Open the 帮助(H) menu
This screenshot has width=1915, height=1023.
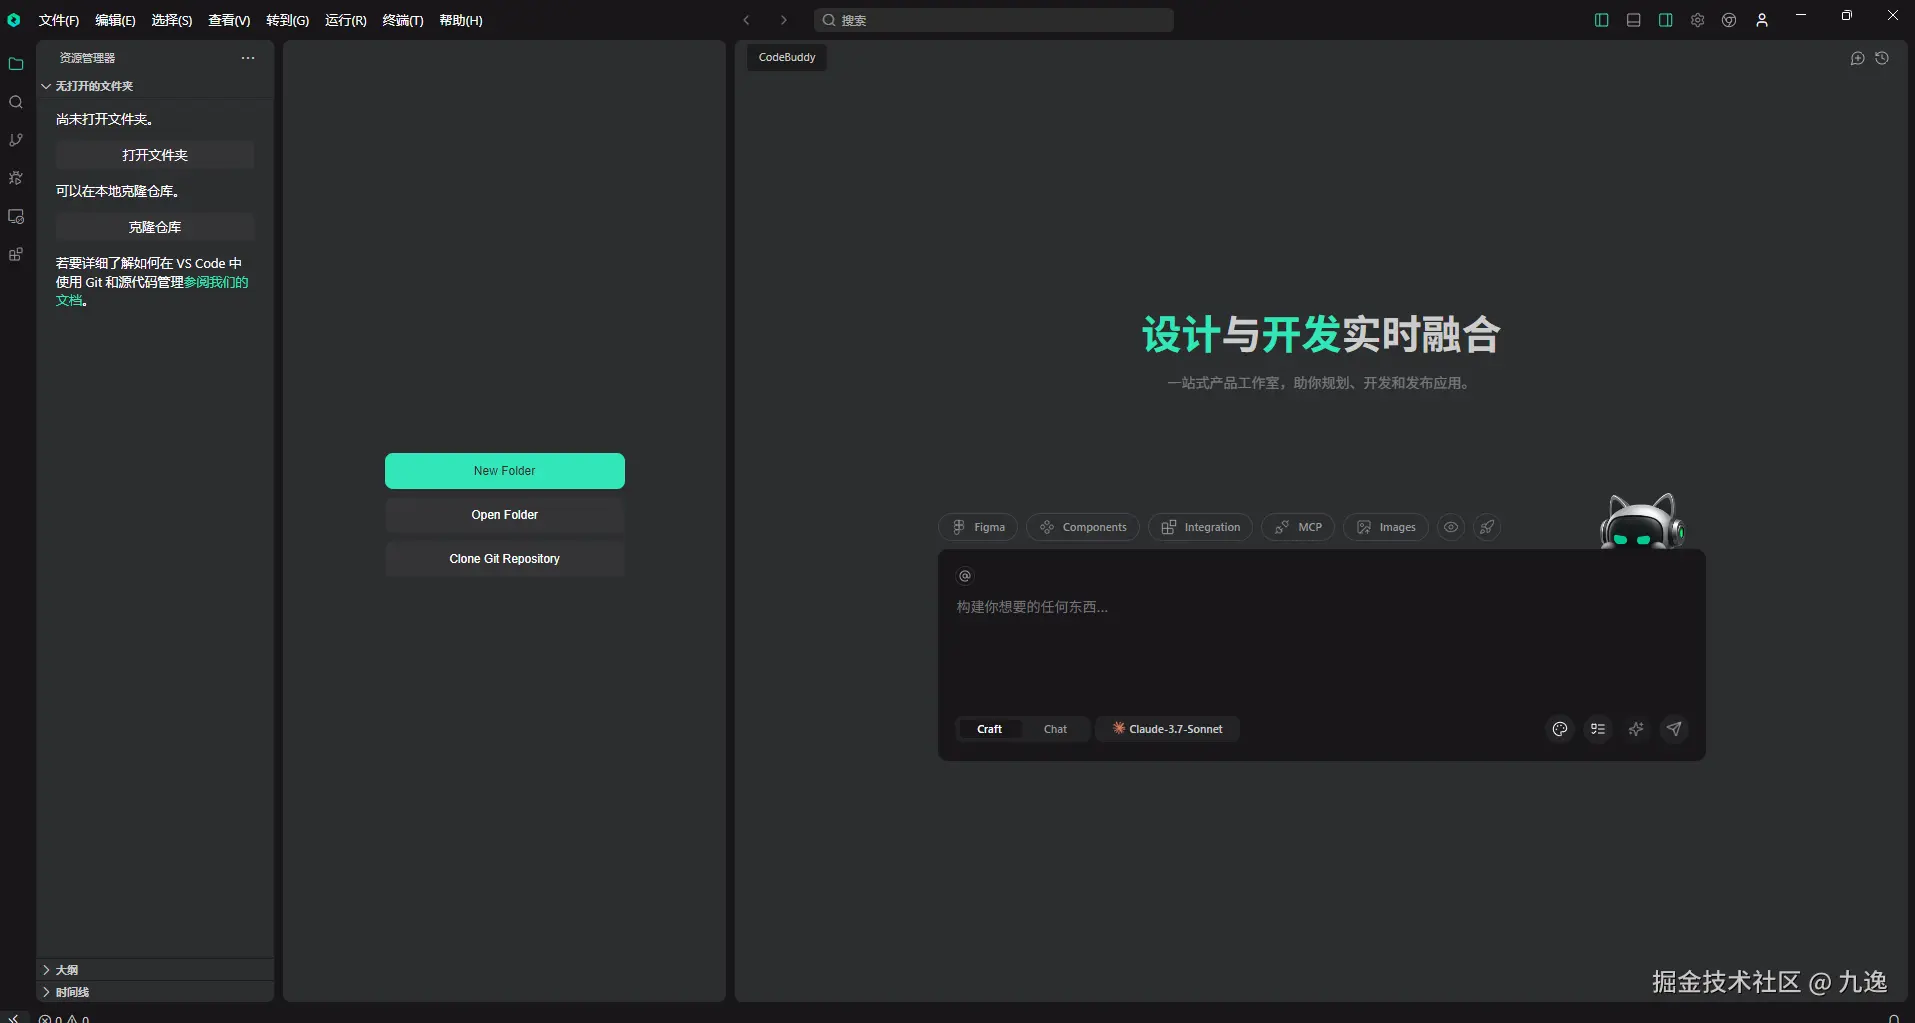point(461,20)
